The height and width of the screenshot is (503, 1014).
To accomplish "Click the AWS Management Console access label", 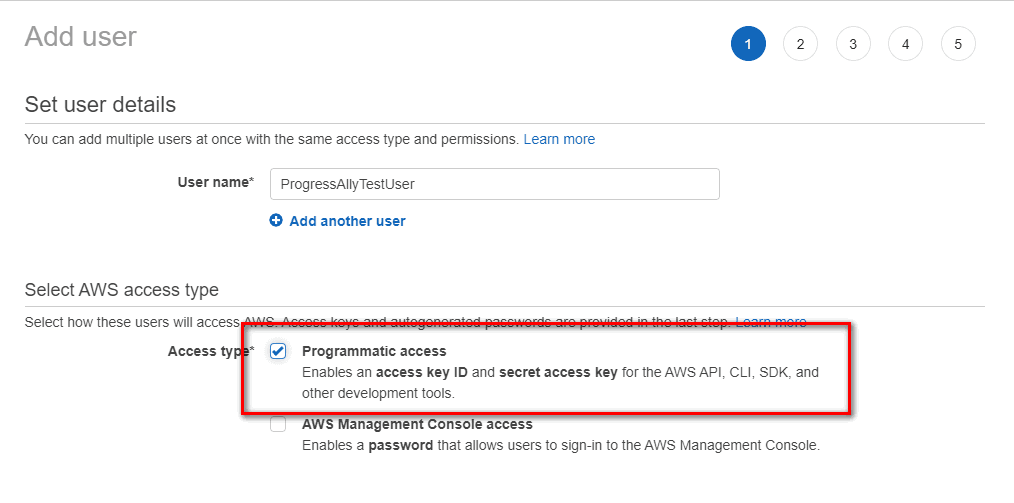I will [417, 424].
